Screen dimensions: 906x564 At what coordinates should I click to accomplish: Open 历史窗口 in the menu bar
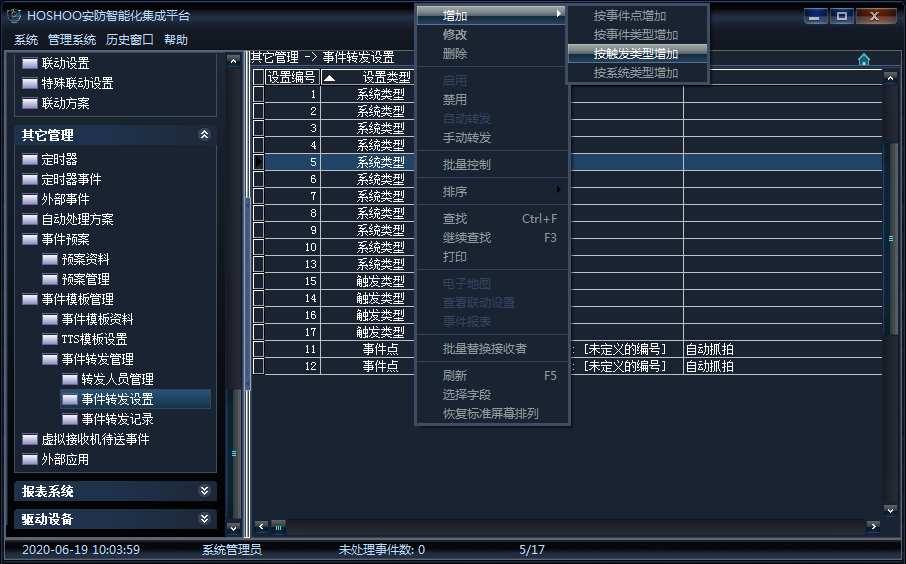click(130, 40)
